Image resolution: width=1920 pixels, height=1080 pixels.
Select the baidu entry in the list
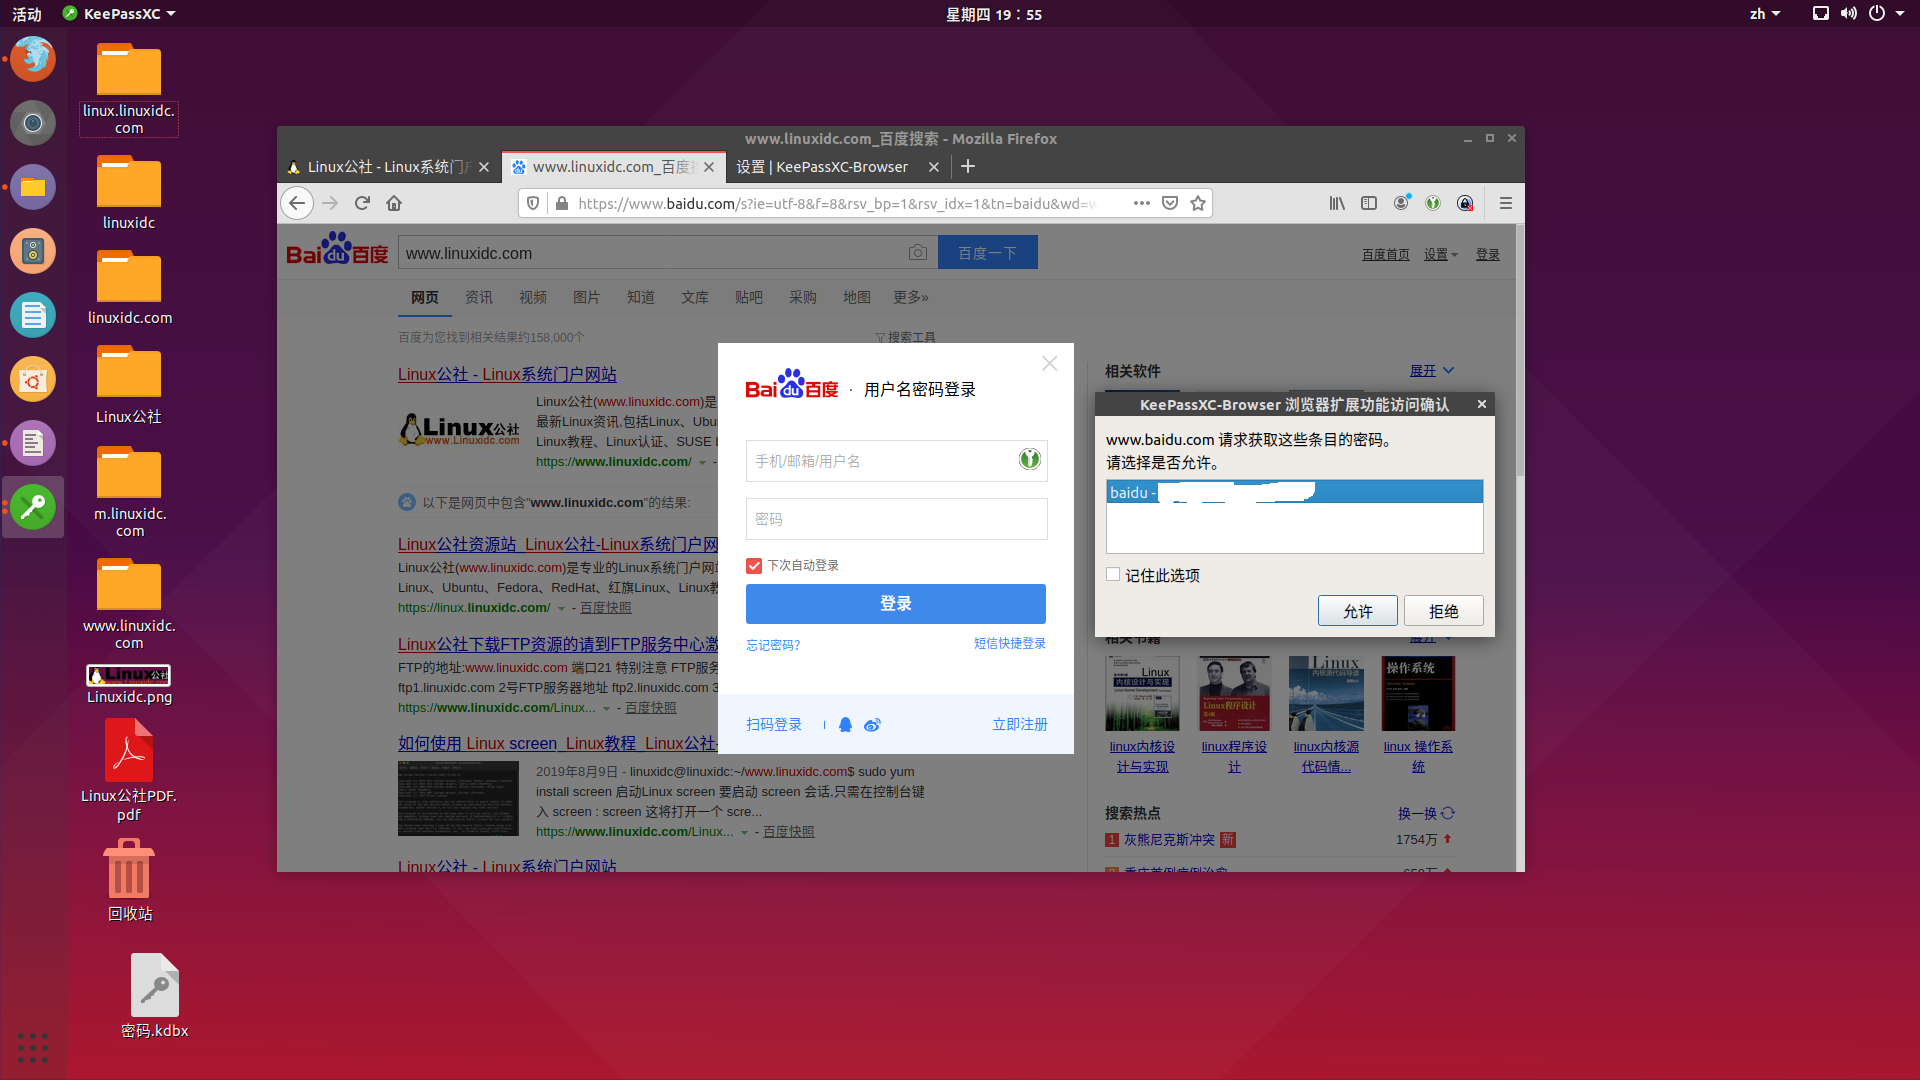(x=1293, y=492)
